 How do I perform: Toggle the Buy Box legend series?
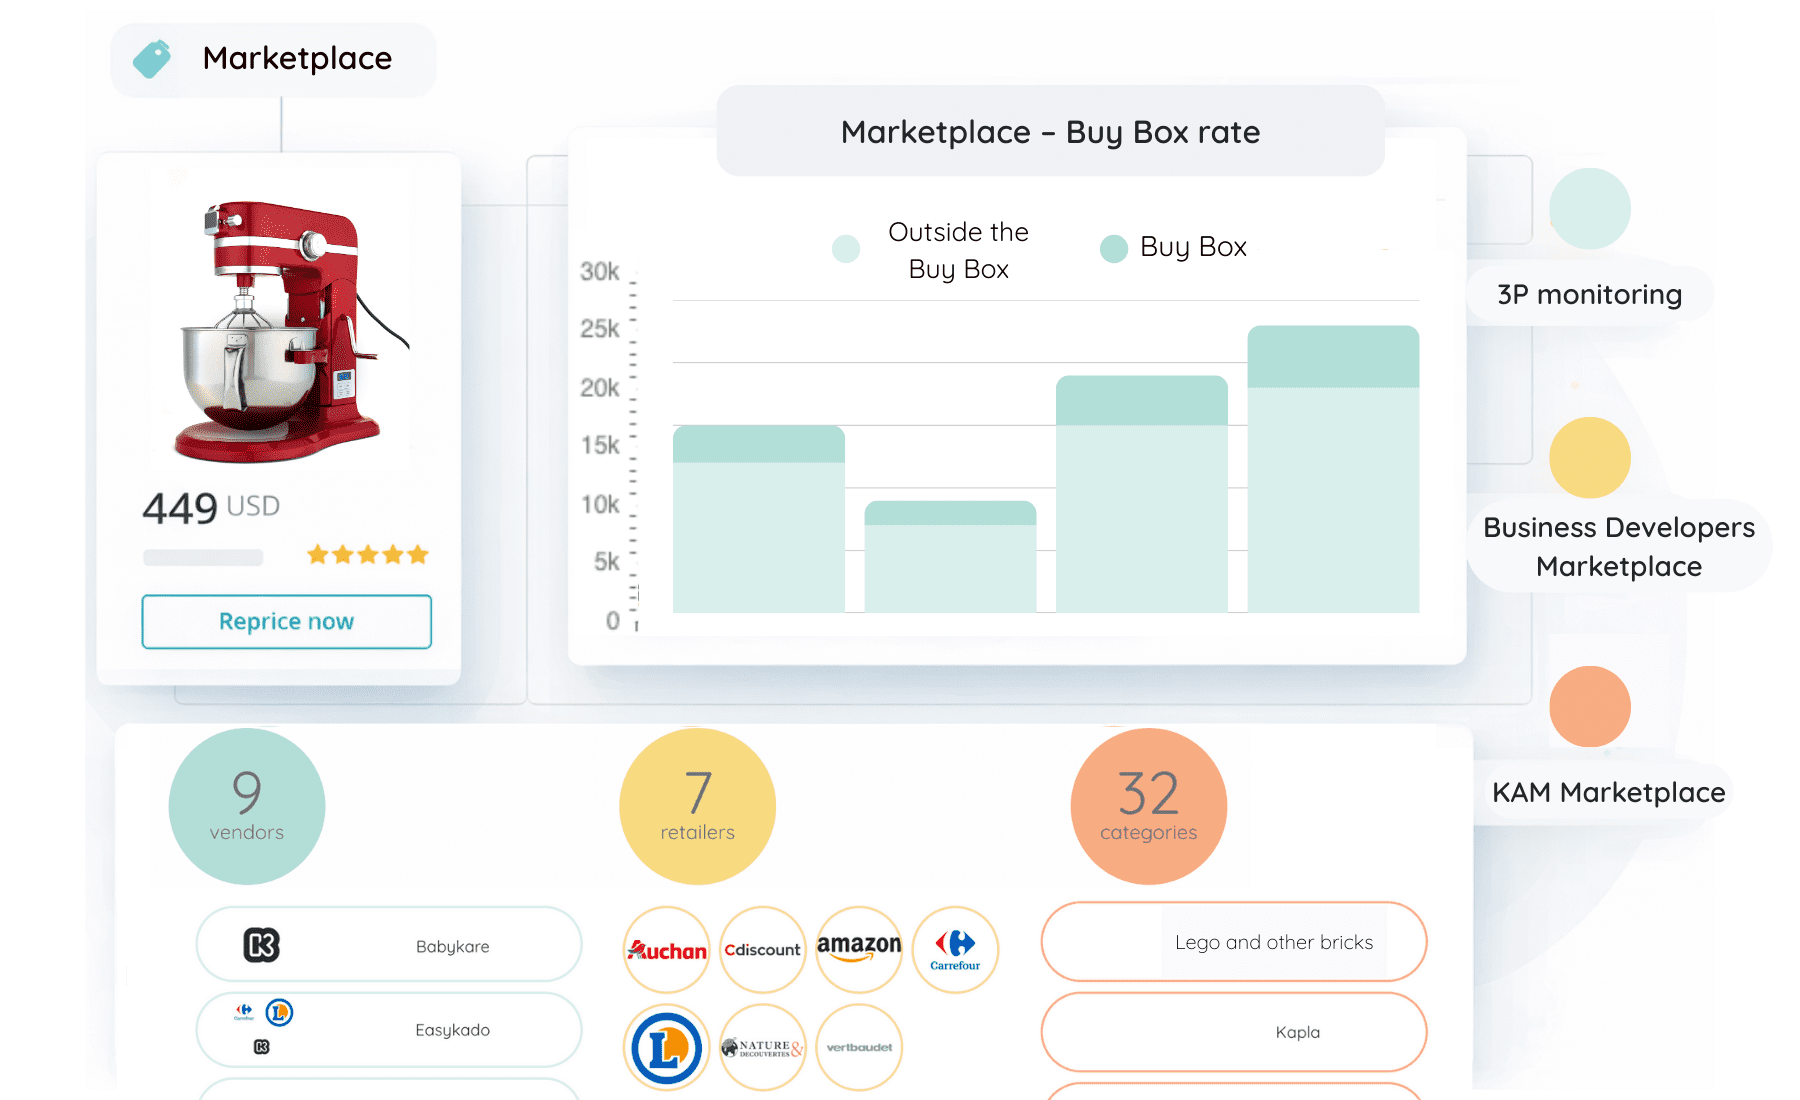(1174, 248)
